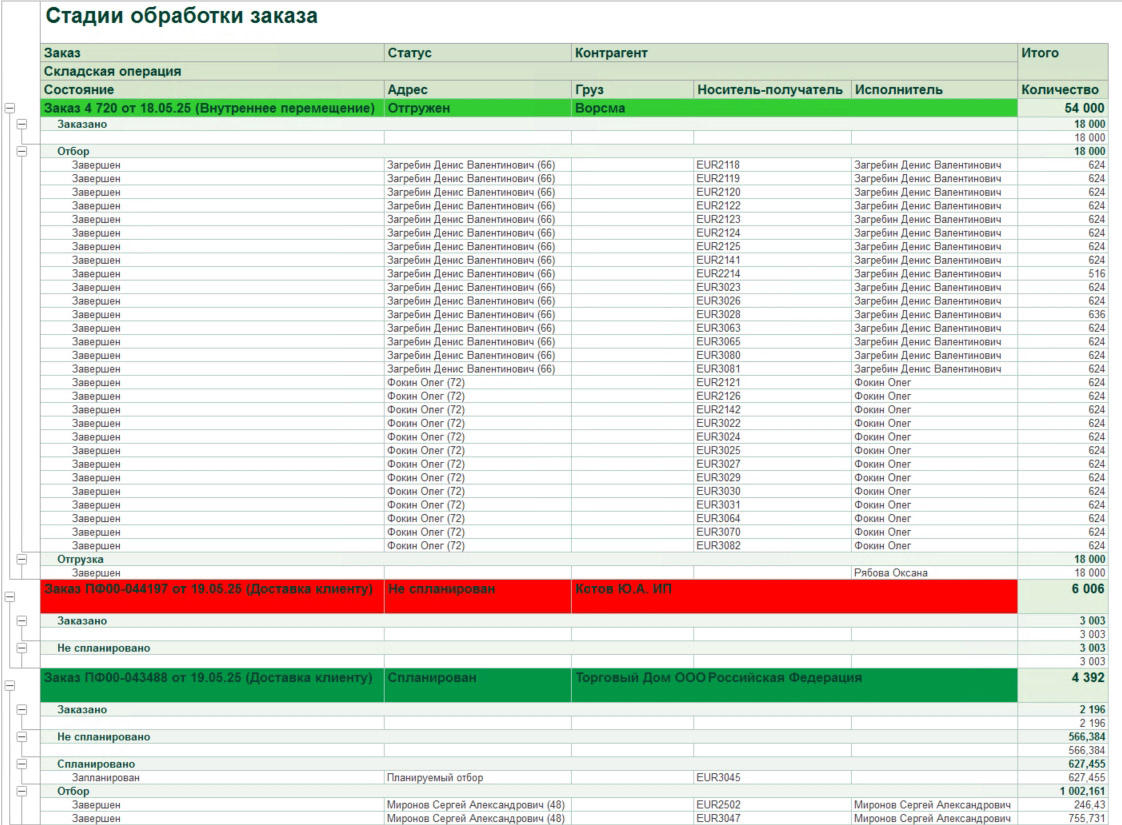Select carrier cell EUR2214
The width and height of the screenshot is (1122, 825).
click(773, 273)
